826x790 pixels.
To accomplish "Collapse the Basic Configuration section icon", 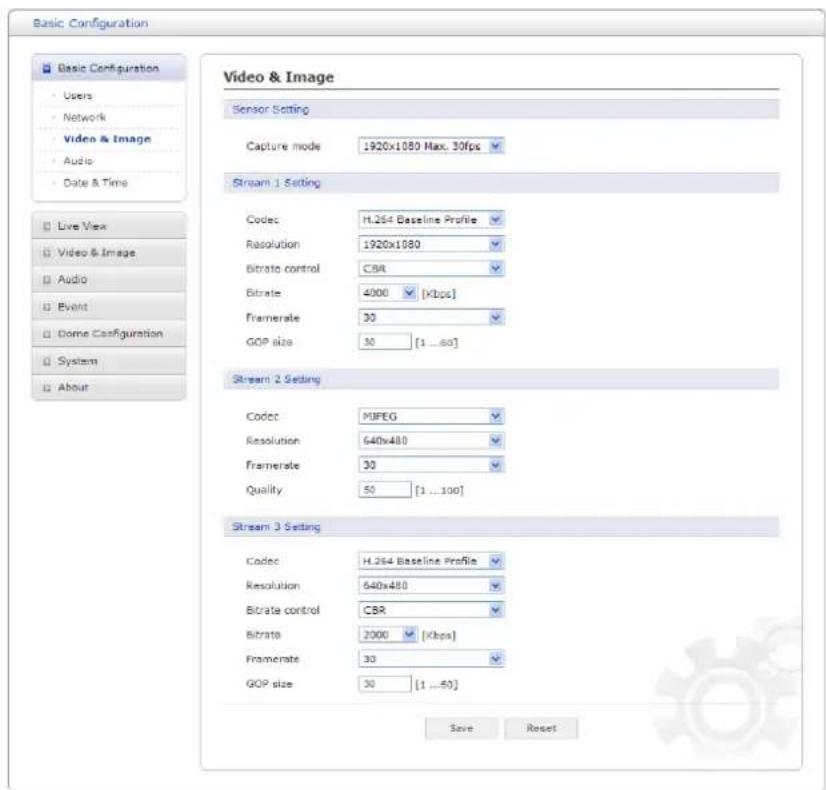I will point(47,68).
